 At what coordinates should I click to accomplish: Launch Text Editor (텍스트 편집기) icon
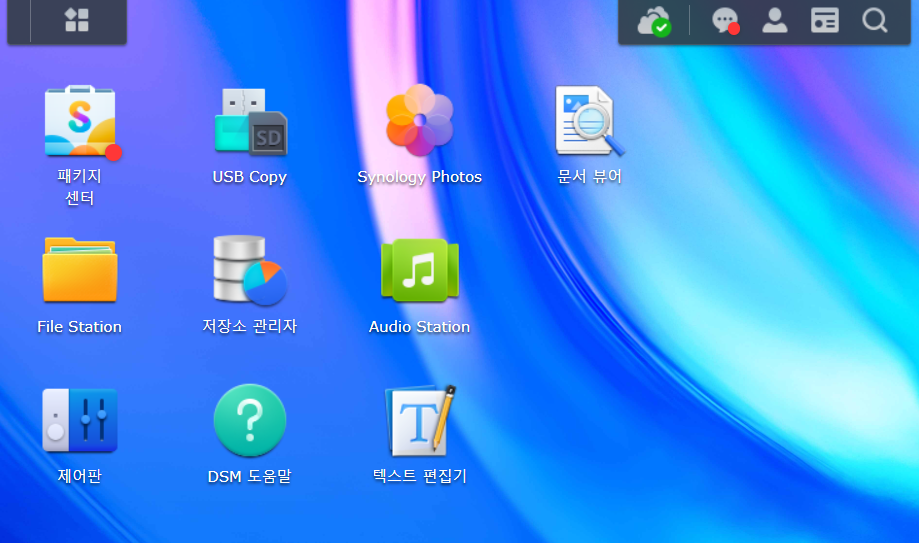pos(420,420)
